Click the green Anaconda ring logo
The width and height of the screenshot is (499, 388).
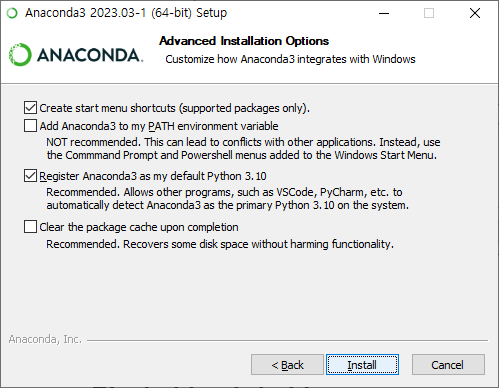pos(20,54)
